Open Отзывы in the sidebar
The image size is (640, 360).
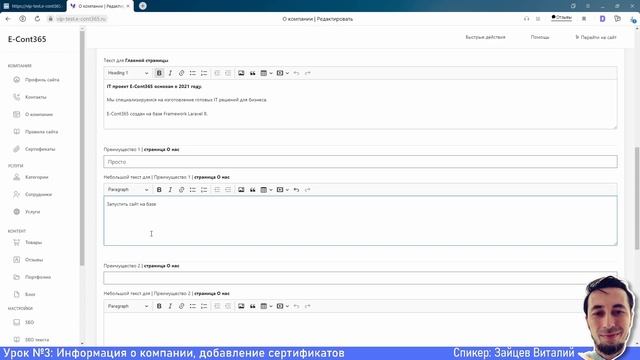(29, 260)
